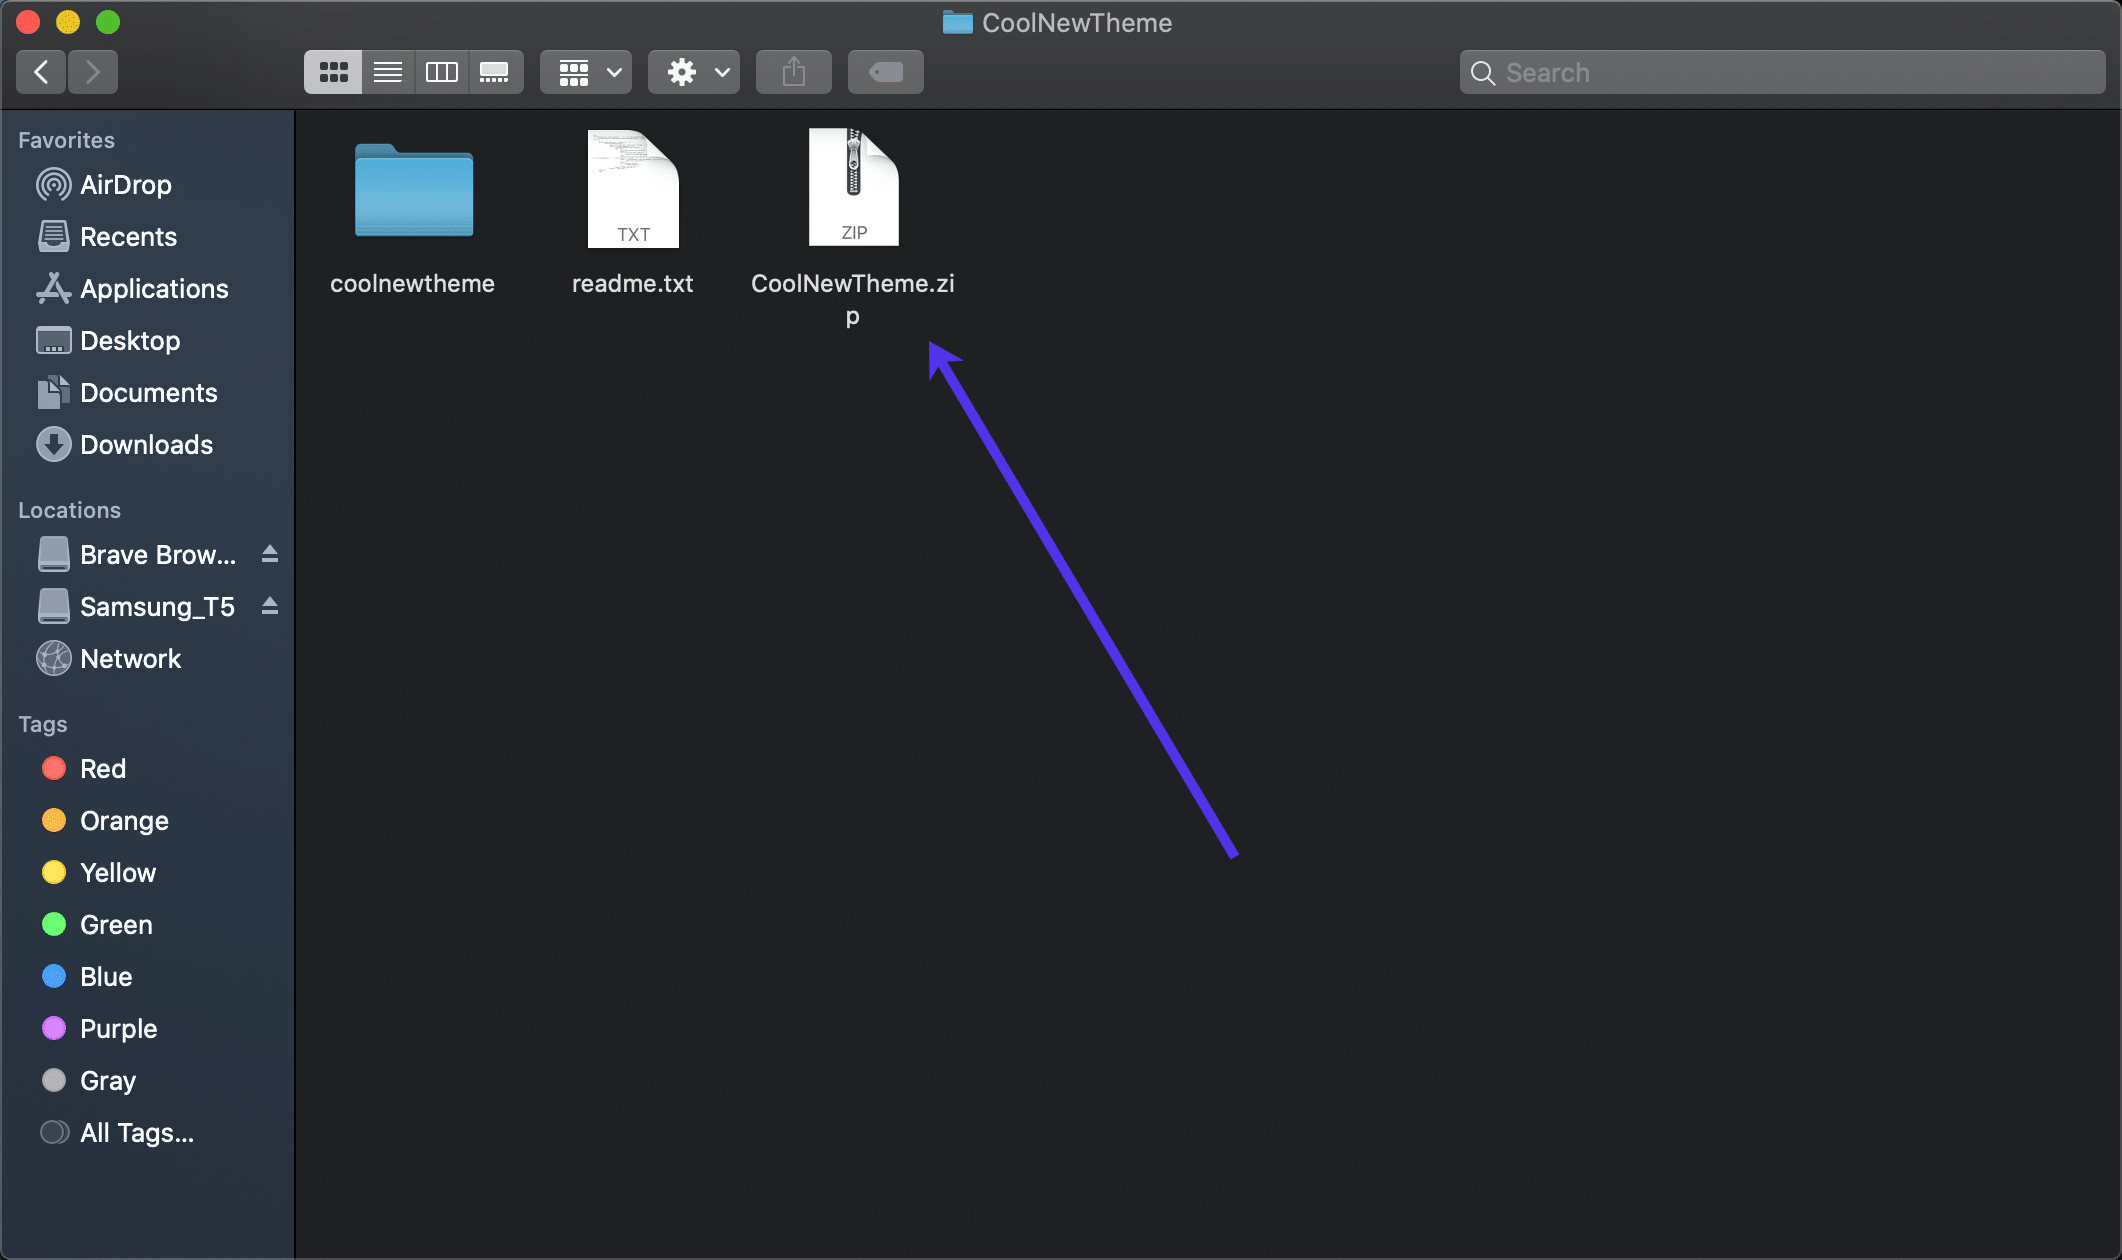Click the back navigation button
The height and width of the screenshot is (1260, 2122).
(x=40, y=70)
